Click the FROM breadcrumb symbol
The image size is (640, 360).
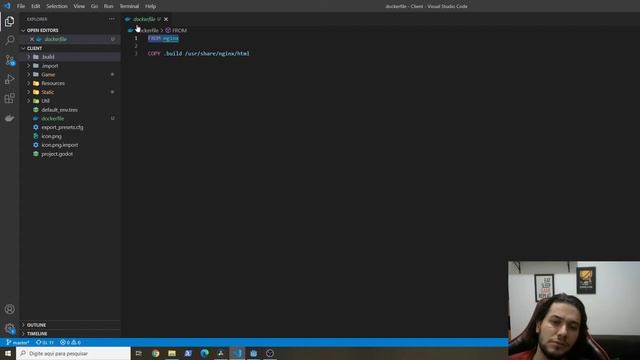[176, 30]
